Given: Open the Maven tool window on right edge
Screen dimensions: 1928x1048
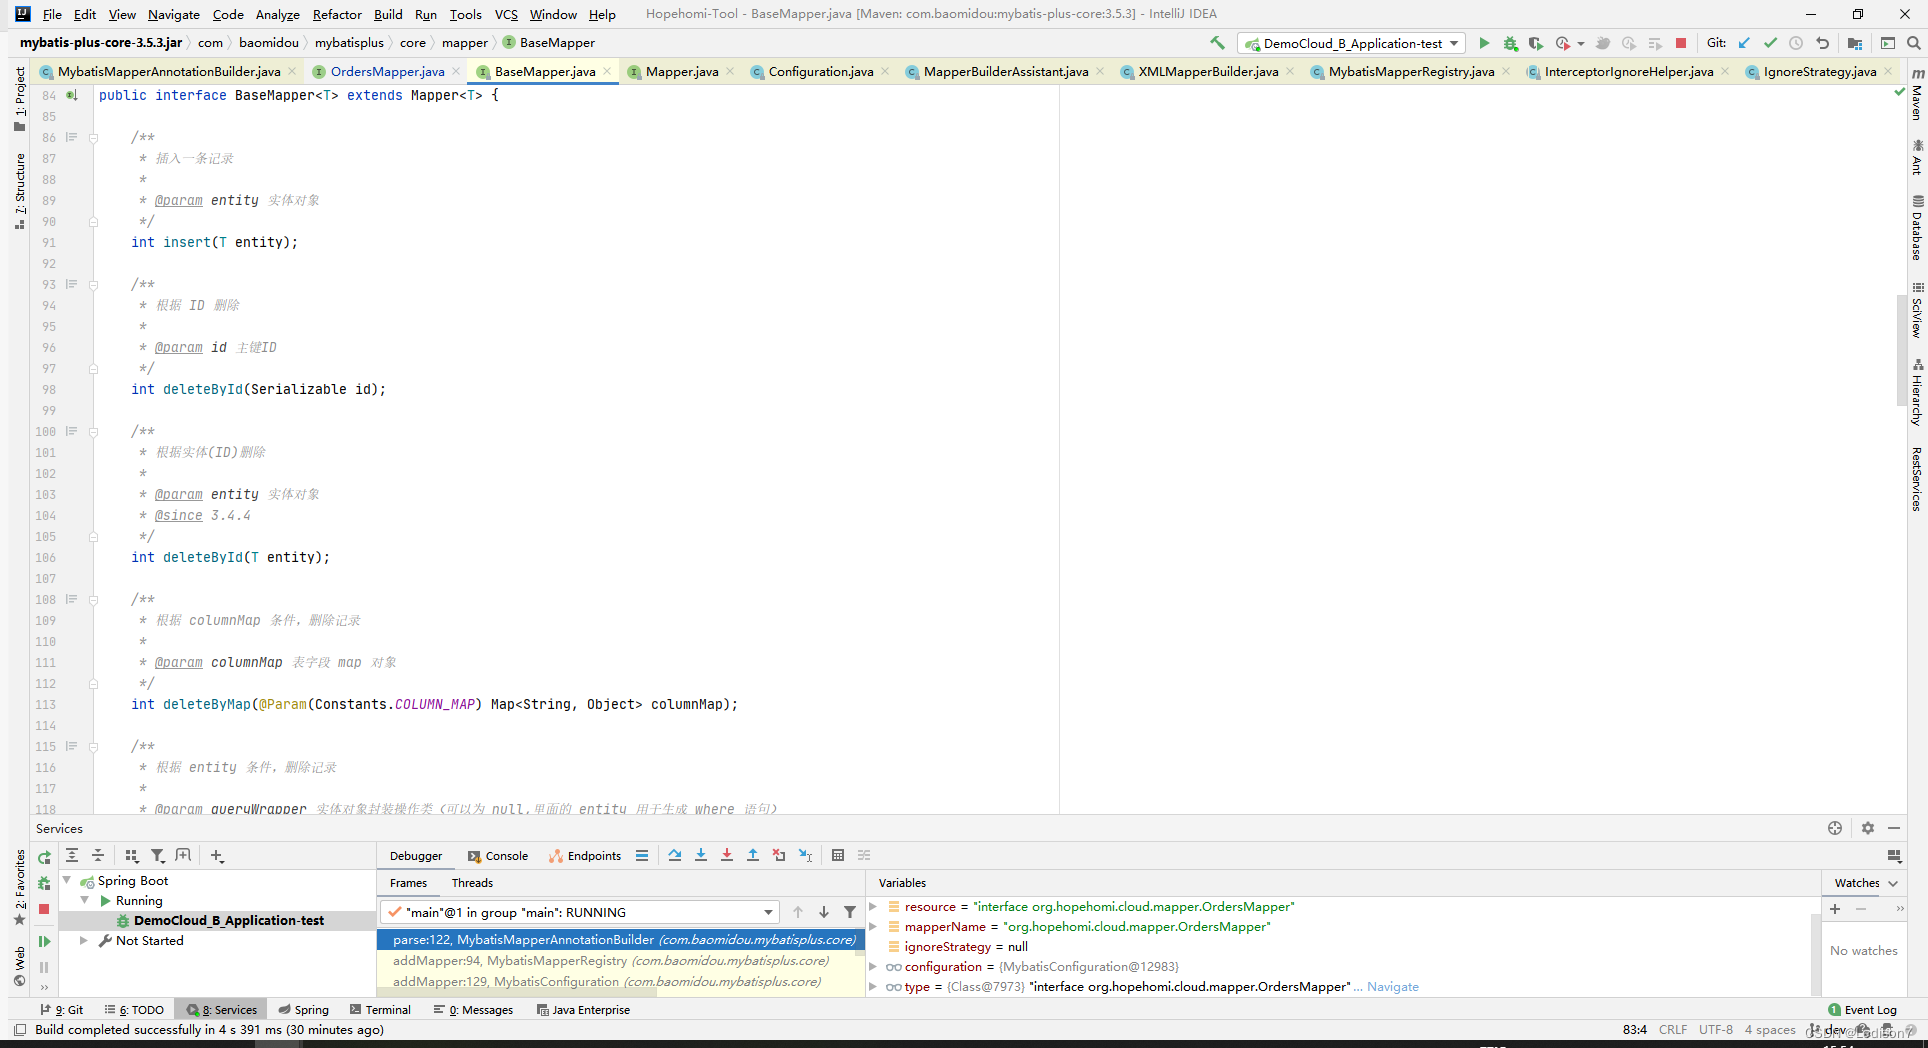Looking at the screenshot, I should pos(1917,95).
